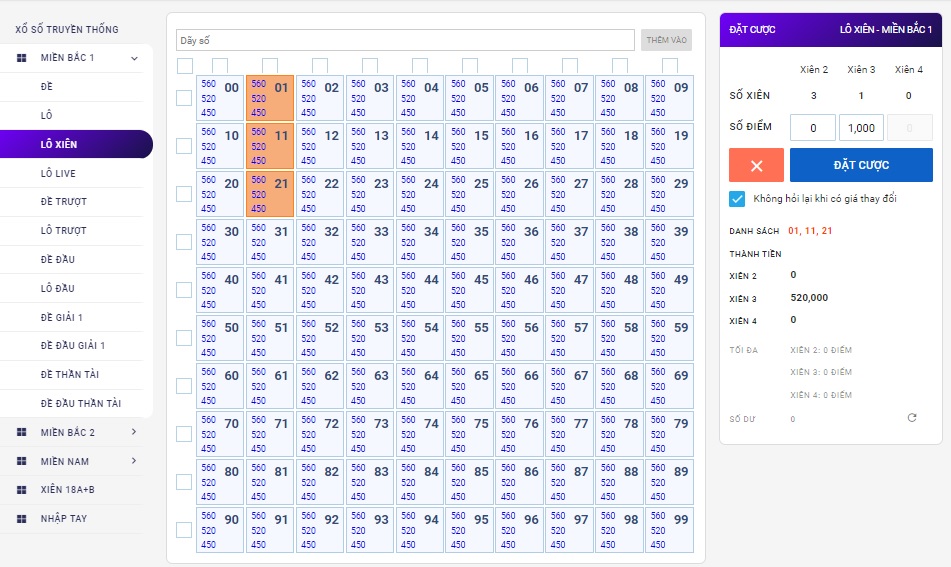Deselect highlighted number 21
This screenshot has height=567, width=951.
click(270, 194)
